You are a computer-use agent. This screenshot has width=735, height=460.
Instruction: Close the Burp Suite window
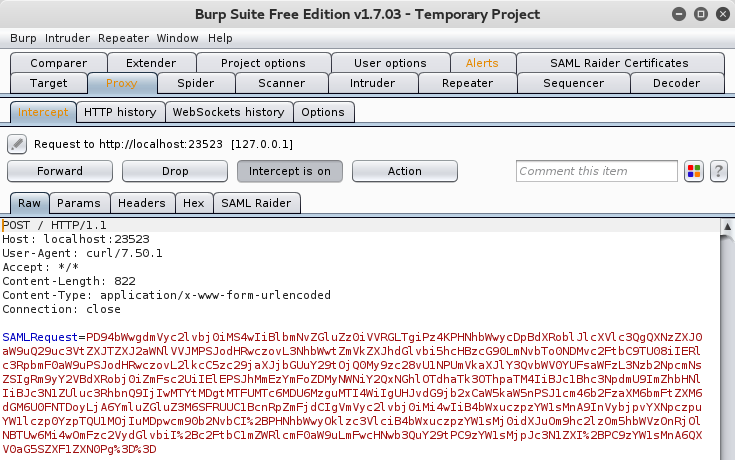(x=723, y=14)
